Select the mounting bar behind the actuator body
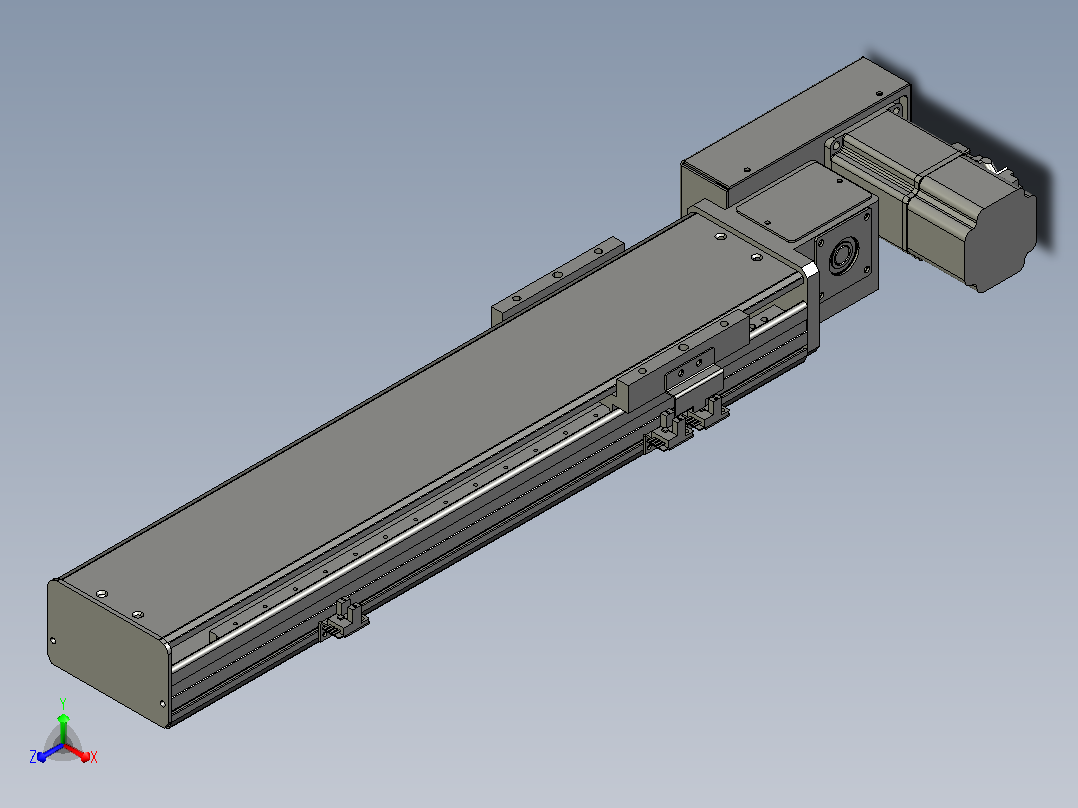This screenshot has width=1078, height=808. tap(557, 281)
